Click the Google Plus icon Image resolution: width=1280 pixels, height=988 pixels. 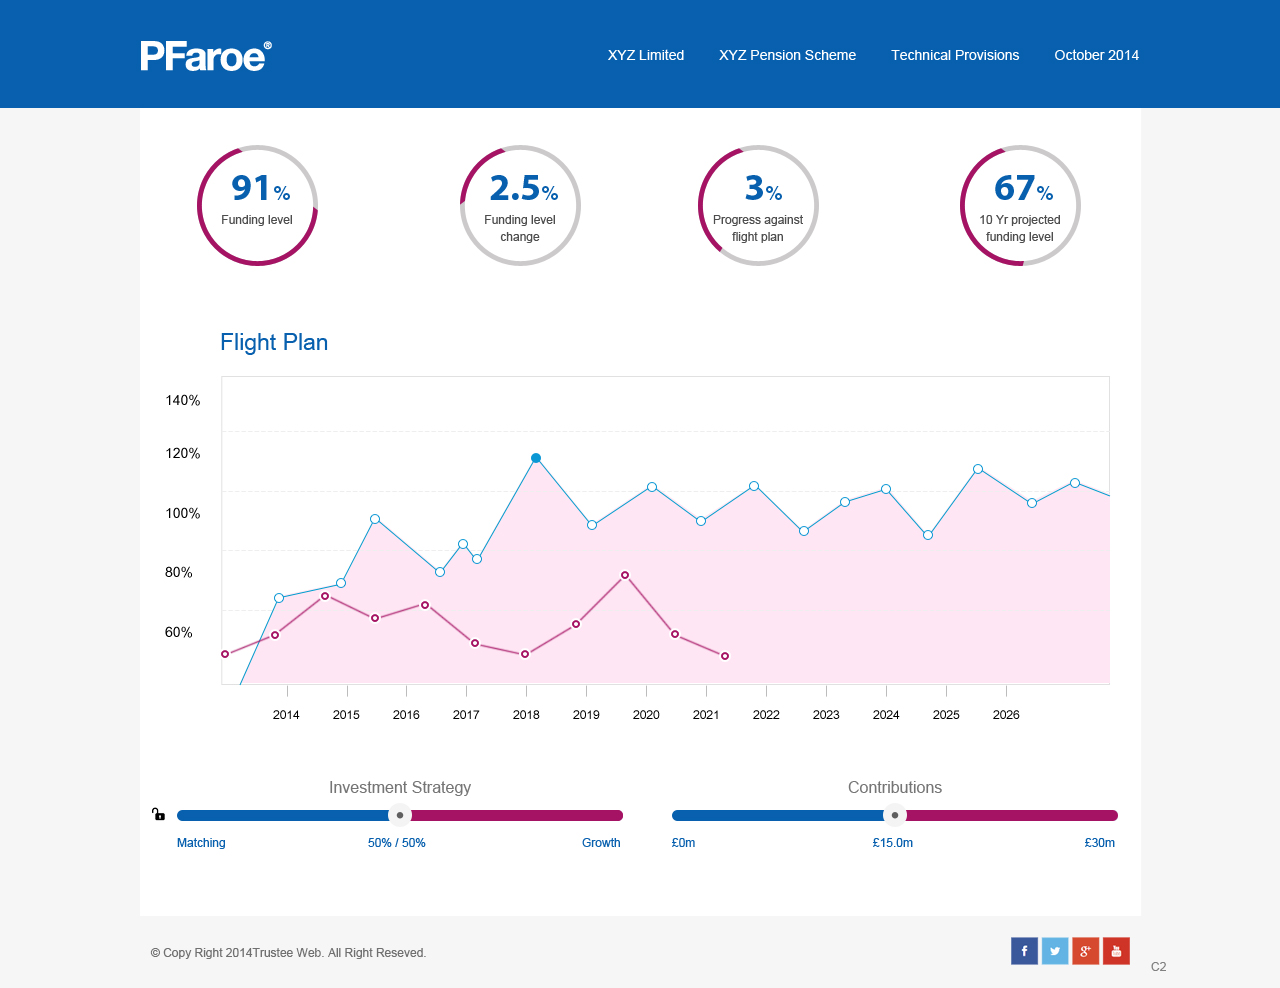pos(1085,951)
